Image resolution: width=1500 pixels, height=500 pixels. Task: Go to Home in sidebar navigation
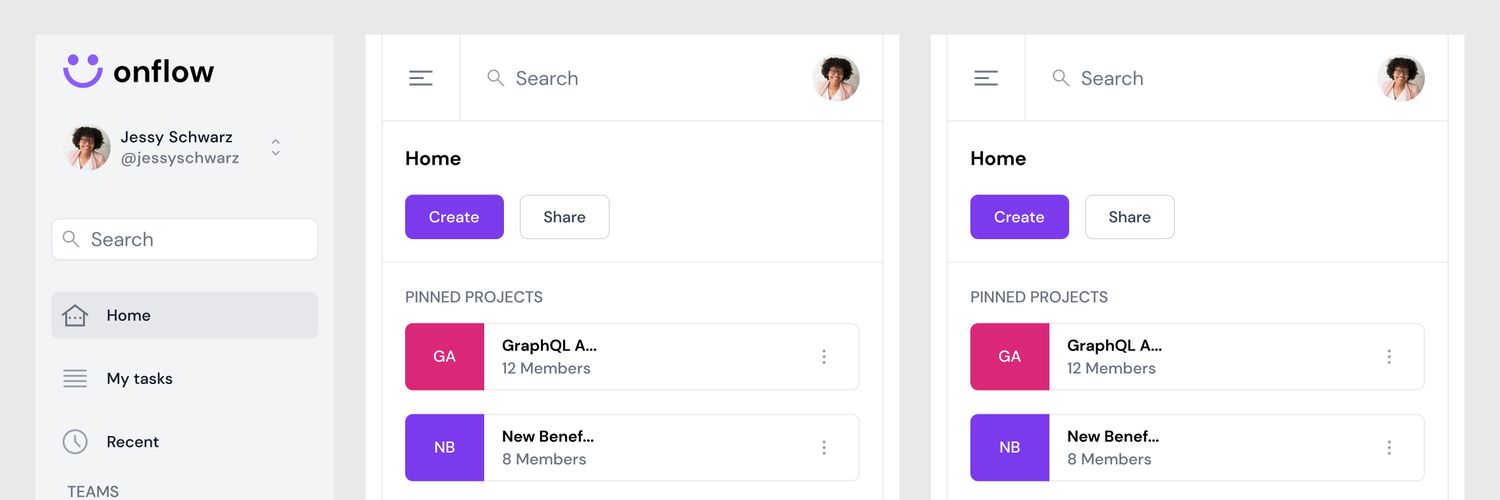tap(185, 315)
